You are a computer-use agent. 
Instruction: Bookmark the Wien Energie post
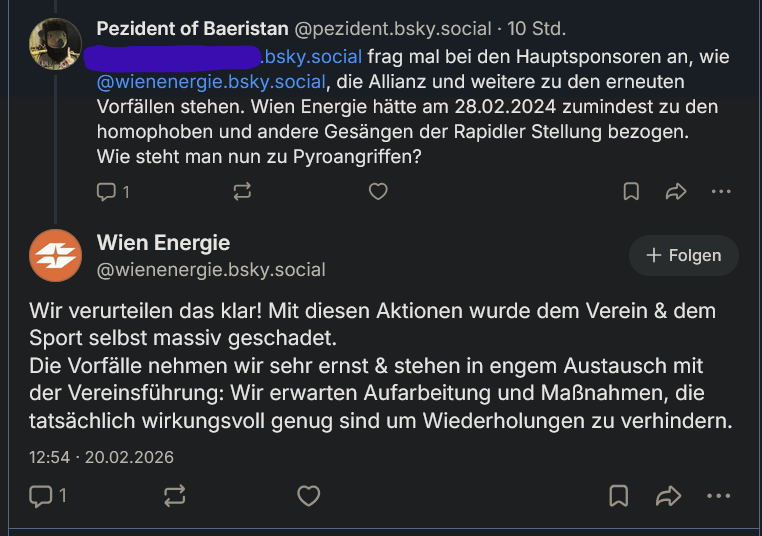click(x=619, y=495)
